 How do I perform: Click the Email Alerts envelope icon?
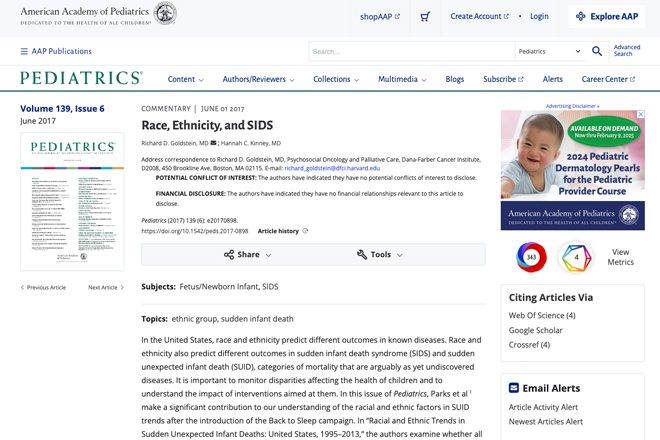click(514, 387)
